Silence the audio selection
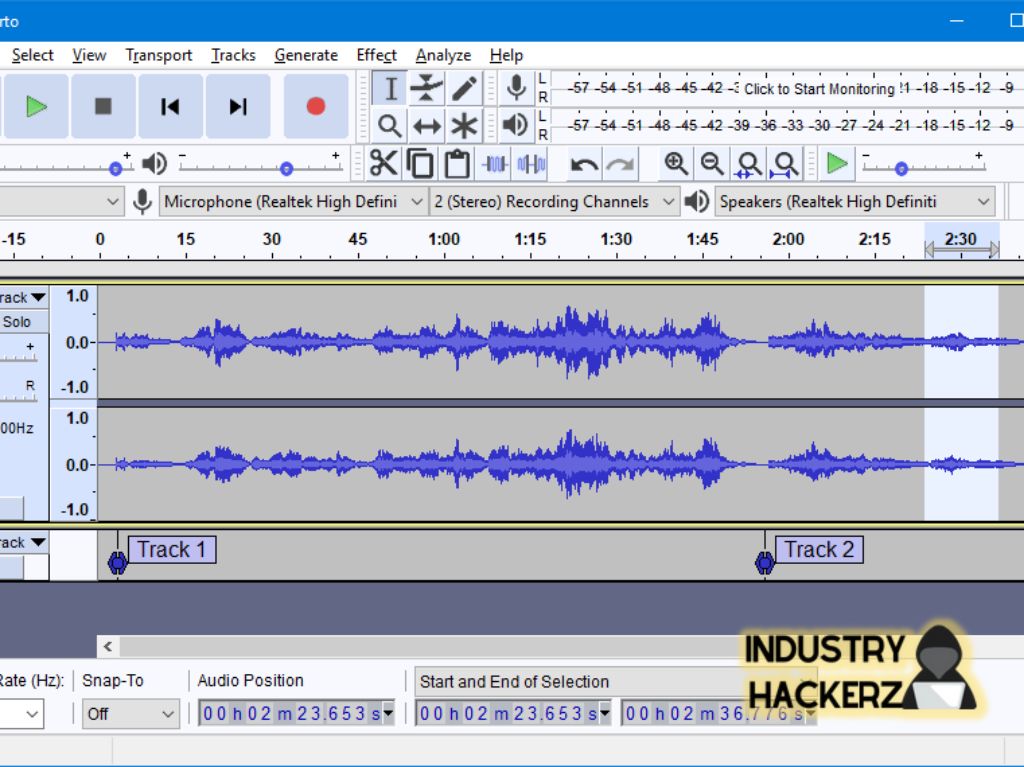The image size is (1024, 767). click(531, 163)
